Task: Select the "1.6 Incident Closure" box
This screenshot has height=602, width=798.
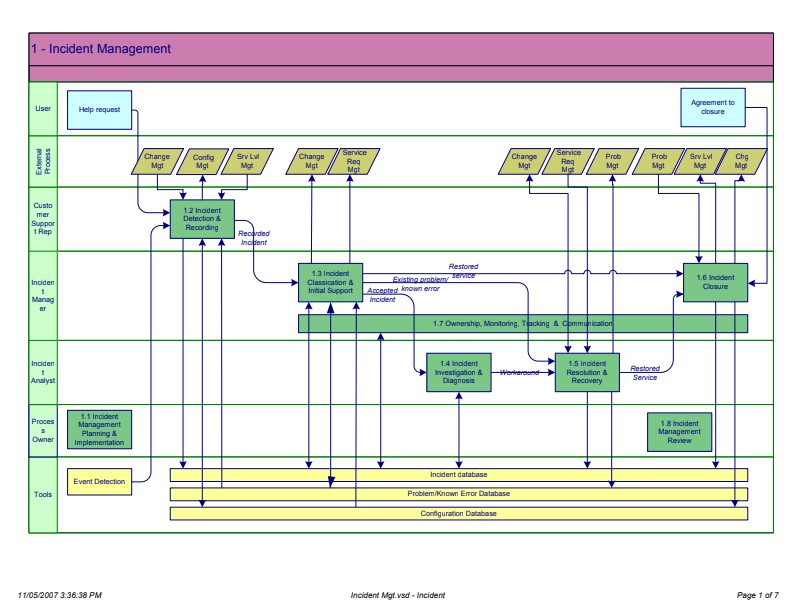Action: 715,282
